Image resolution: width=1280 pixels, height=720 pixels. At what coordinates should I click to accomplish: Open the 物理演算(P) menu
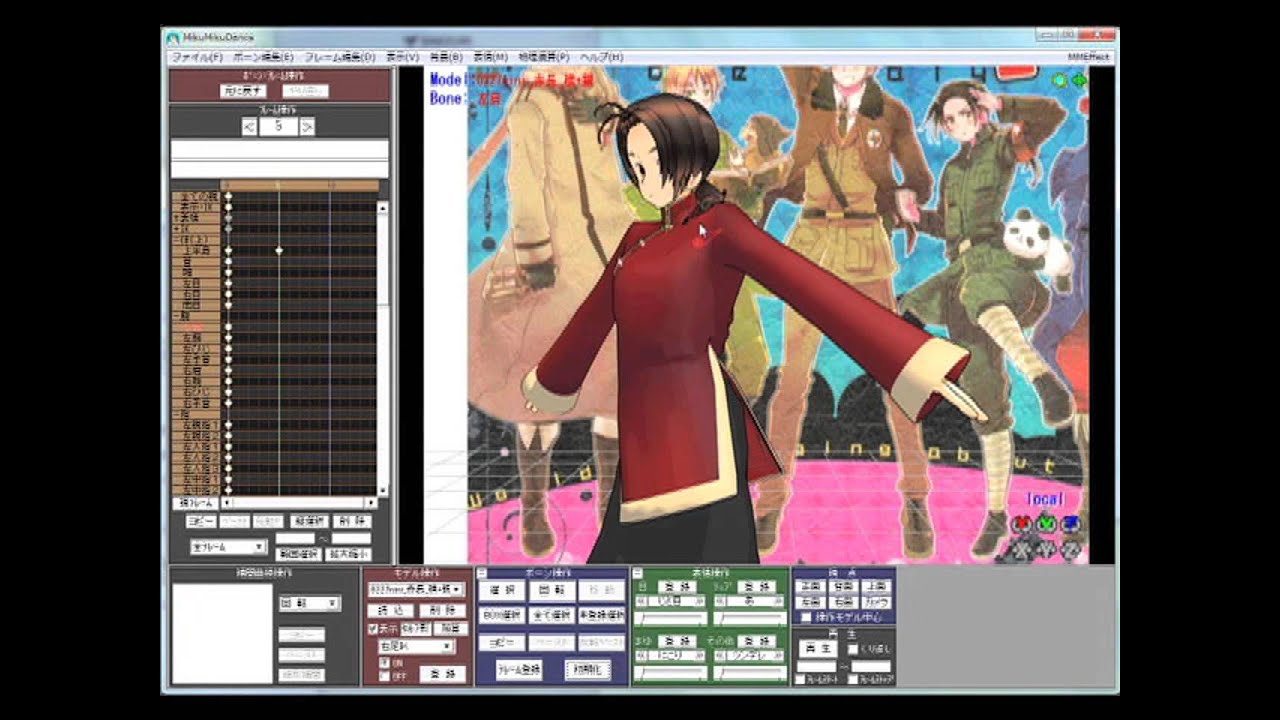[544, 57]
